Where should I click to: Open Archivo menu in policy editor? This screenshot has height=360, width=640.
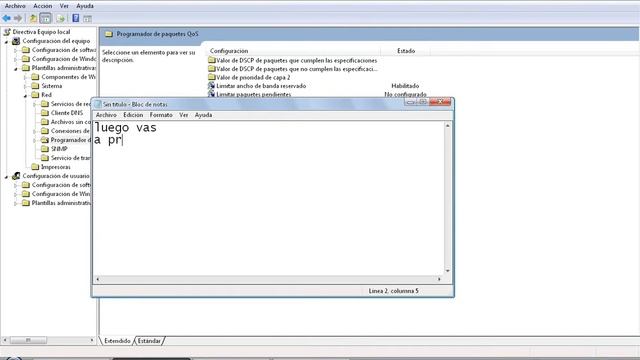pyautogui.click(x=15, y=6)
